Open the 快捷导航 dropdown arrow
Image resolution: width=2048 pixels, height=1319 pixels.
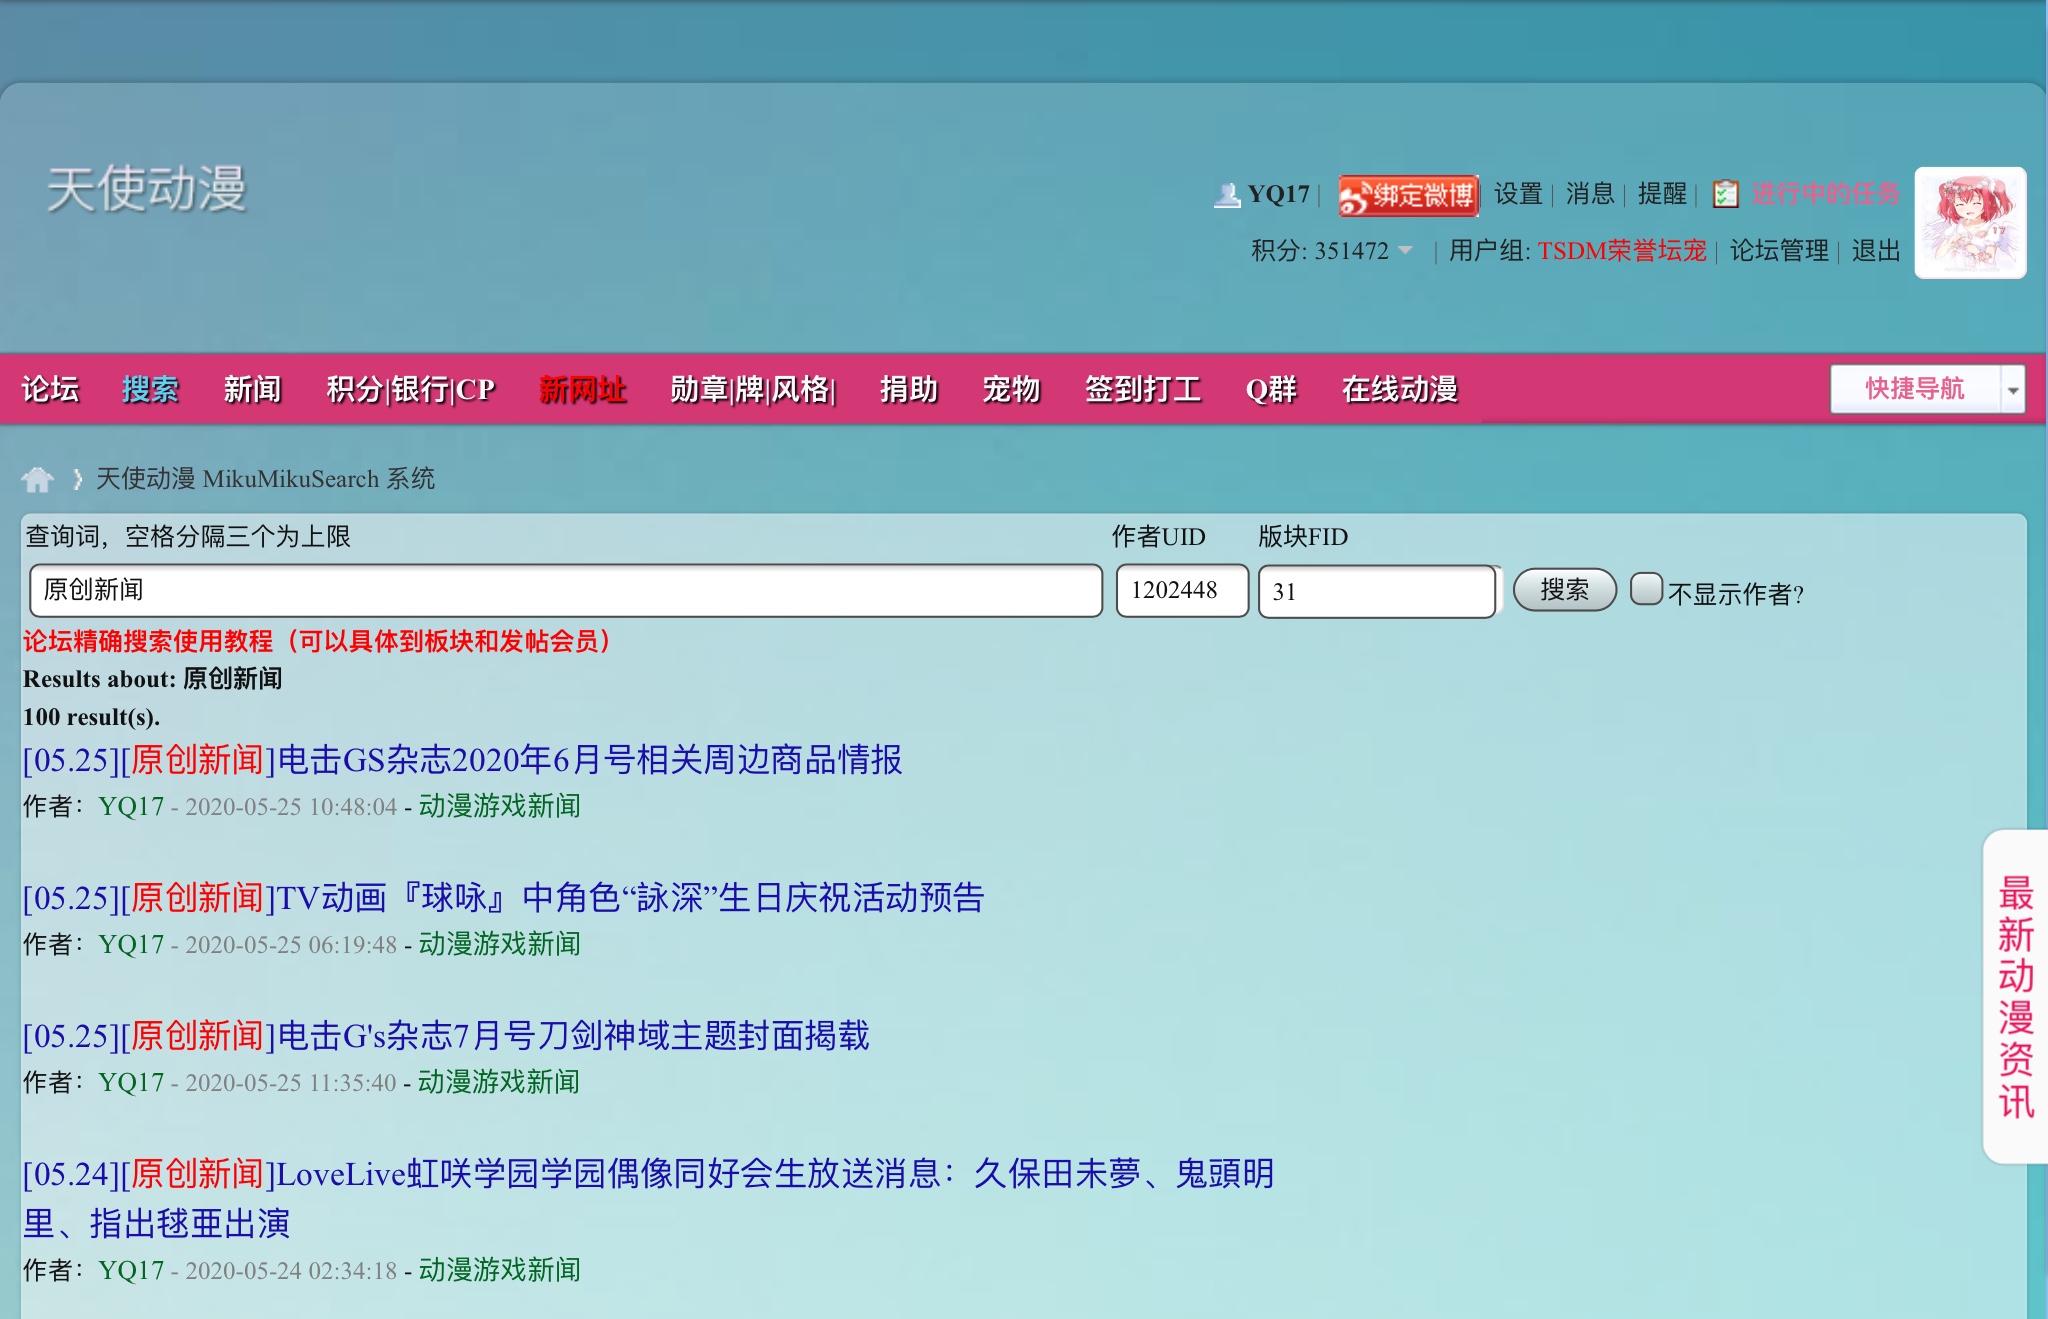tap(2012, 390)
